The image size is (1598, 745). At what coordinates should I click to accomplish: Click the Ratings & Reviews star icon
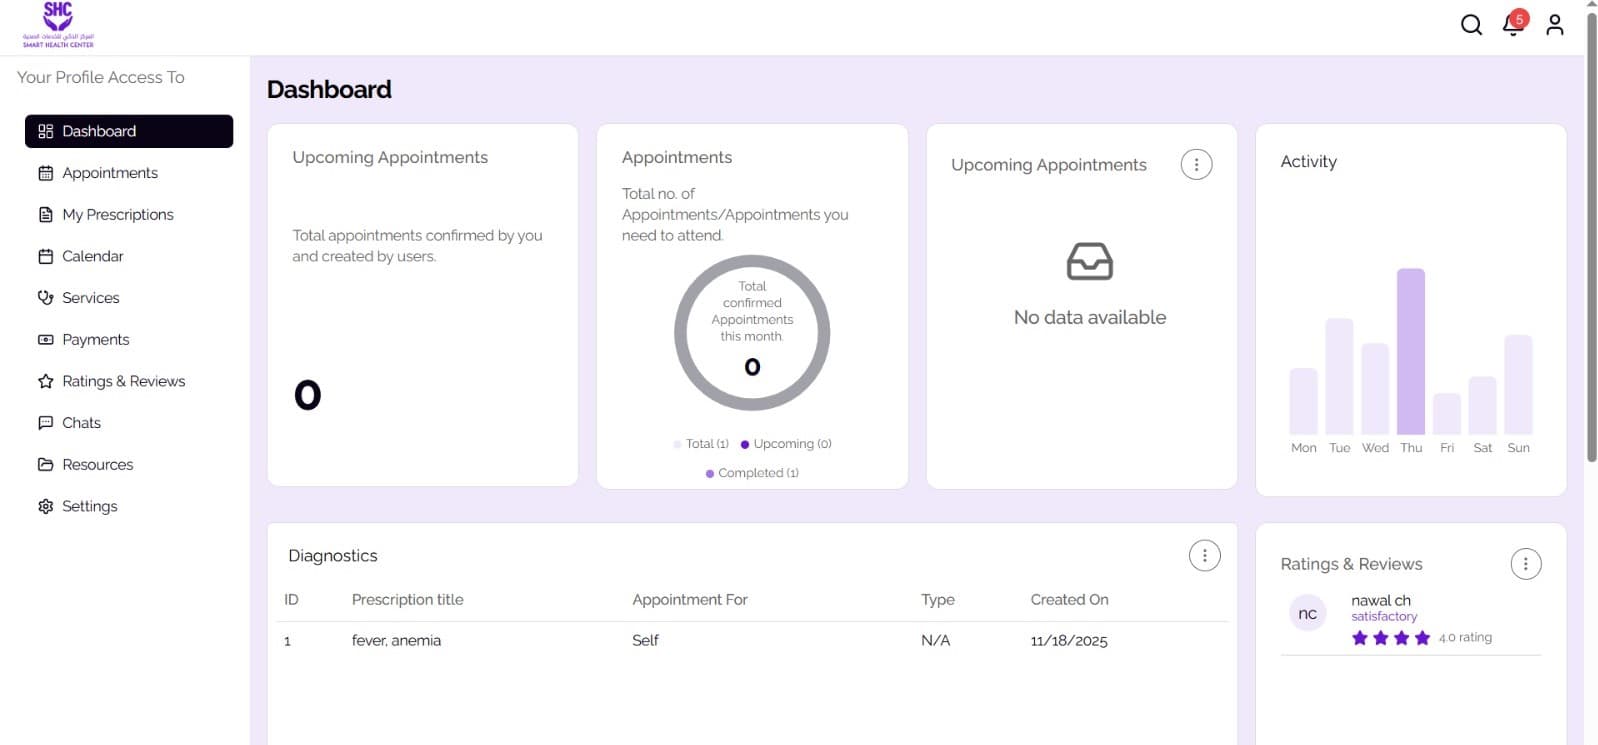[45, 381]
